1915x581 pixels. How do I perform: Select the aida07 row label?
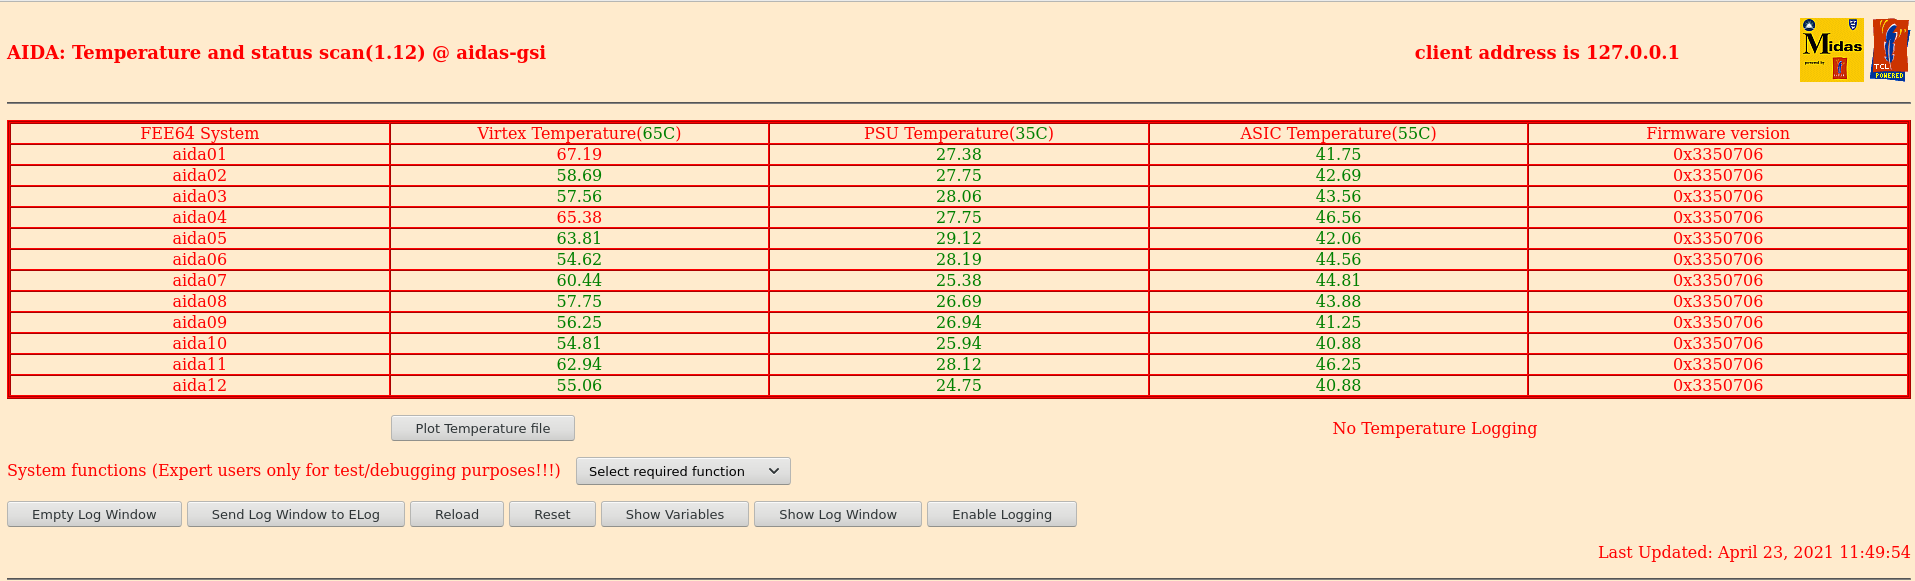[x=200, y=280]
